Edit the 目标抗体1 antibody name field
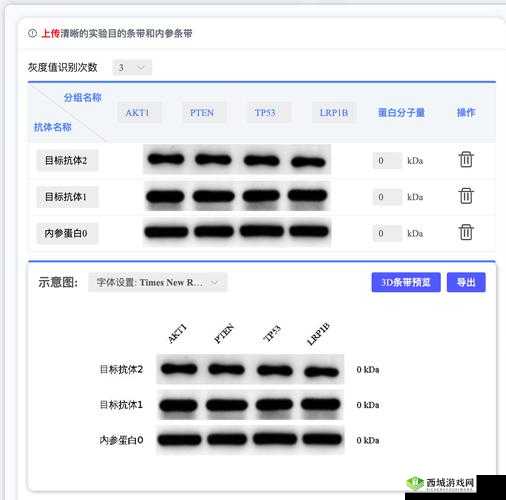Viewport: 506px width, 500px height. [67, 197]
